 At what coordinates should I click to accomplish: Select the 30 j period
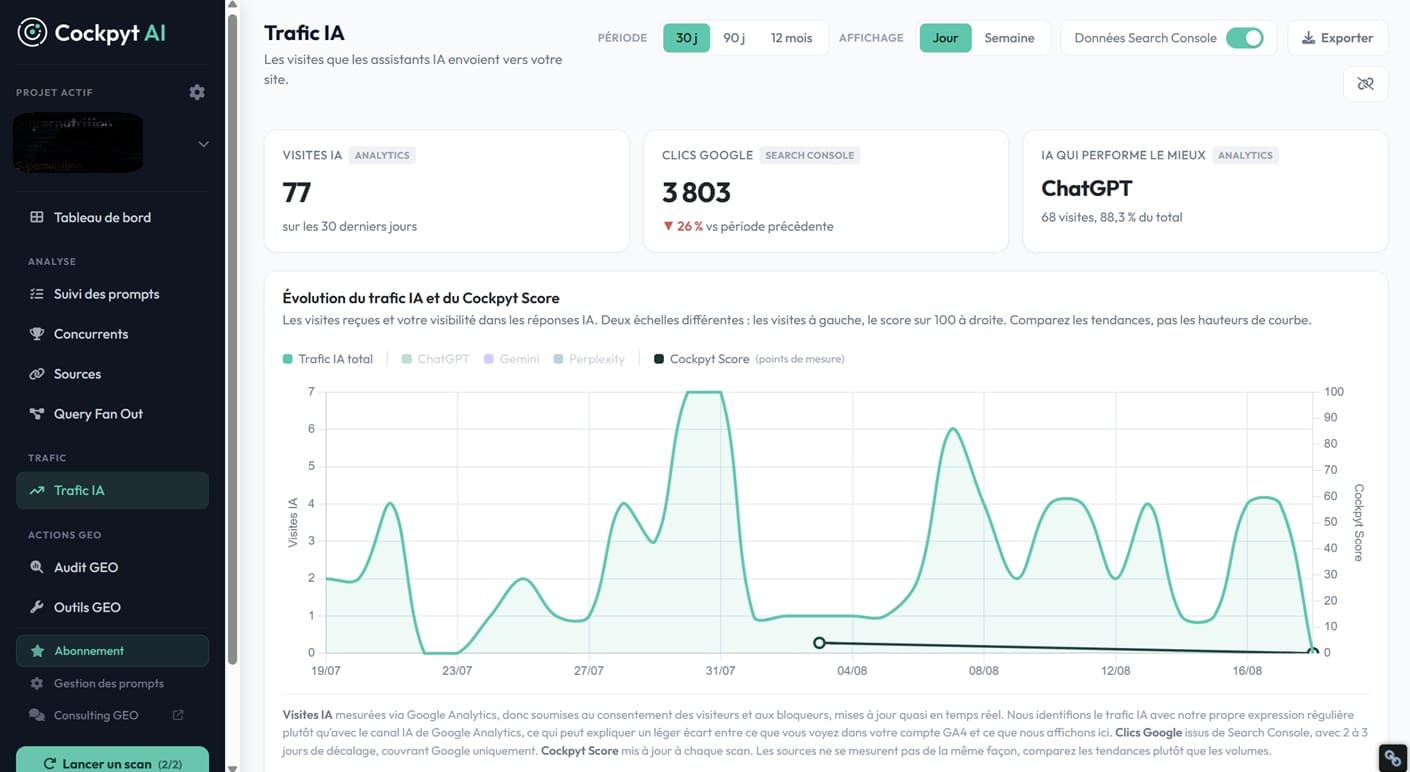click(686, 38)
